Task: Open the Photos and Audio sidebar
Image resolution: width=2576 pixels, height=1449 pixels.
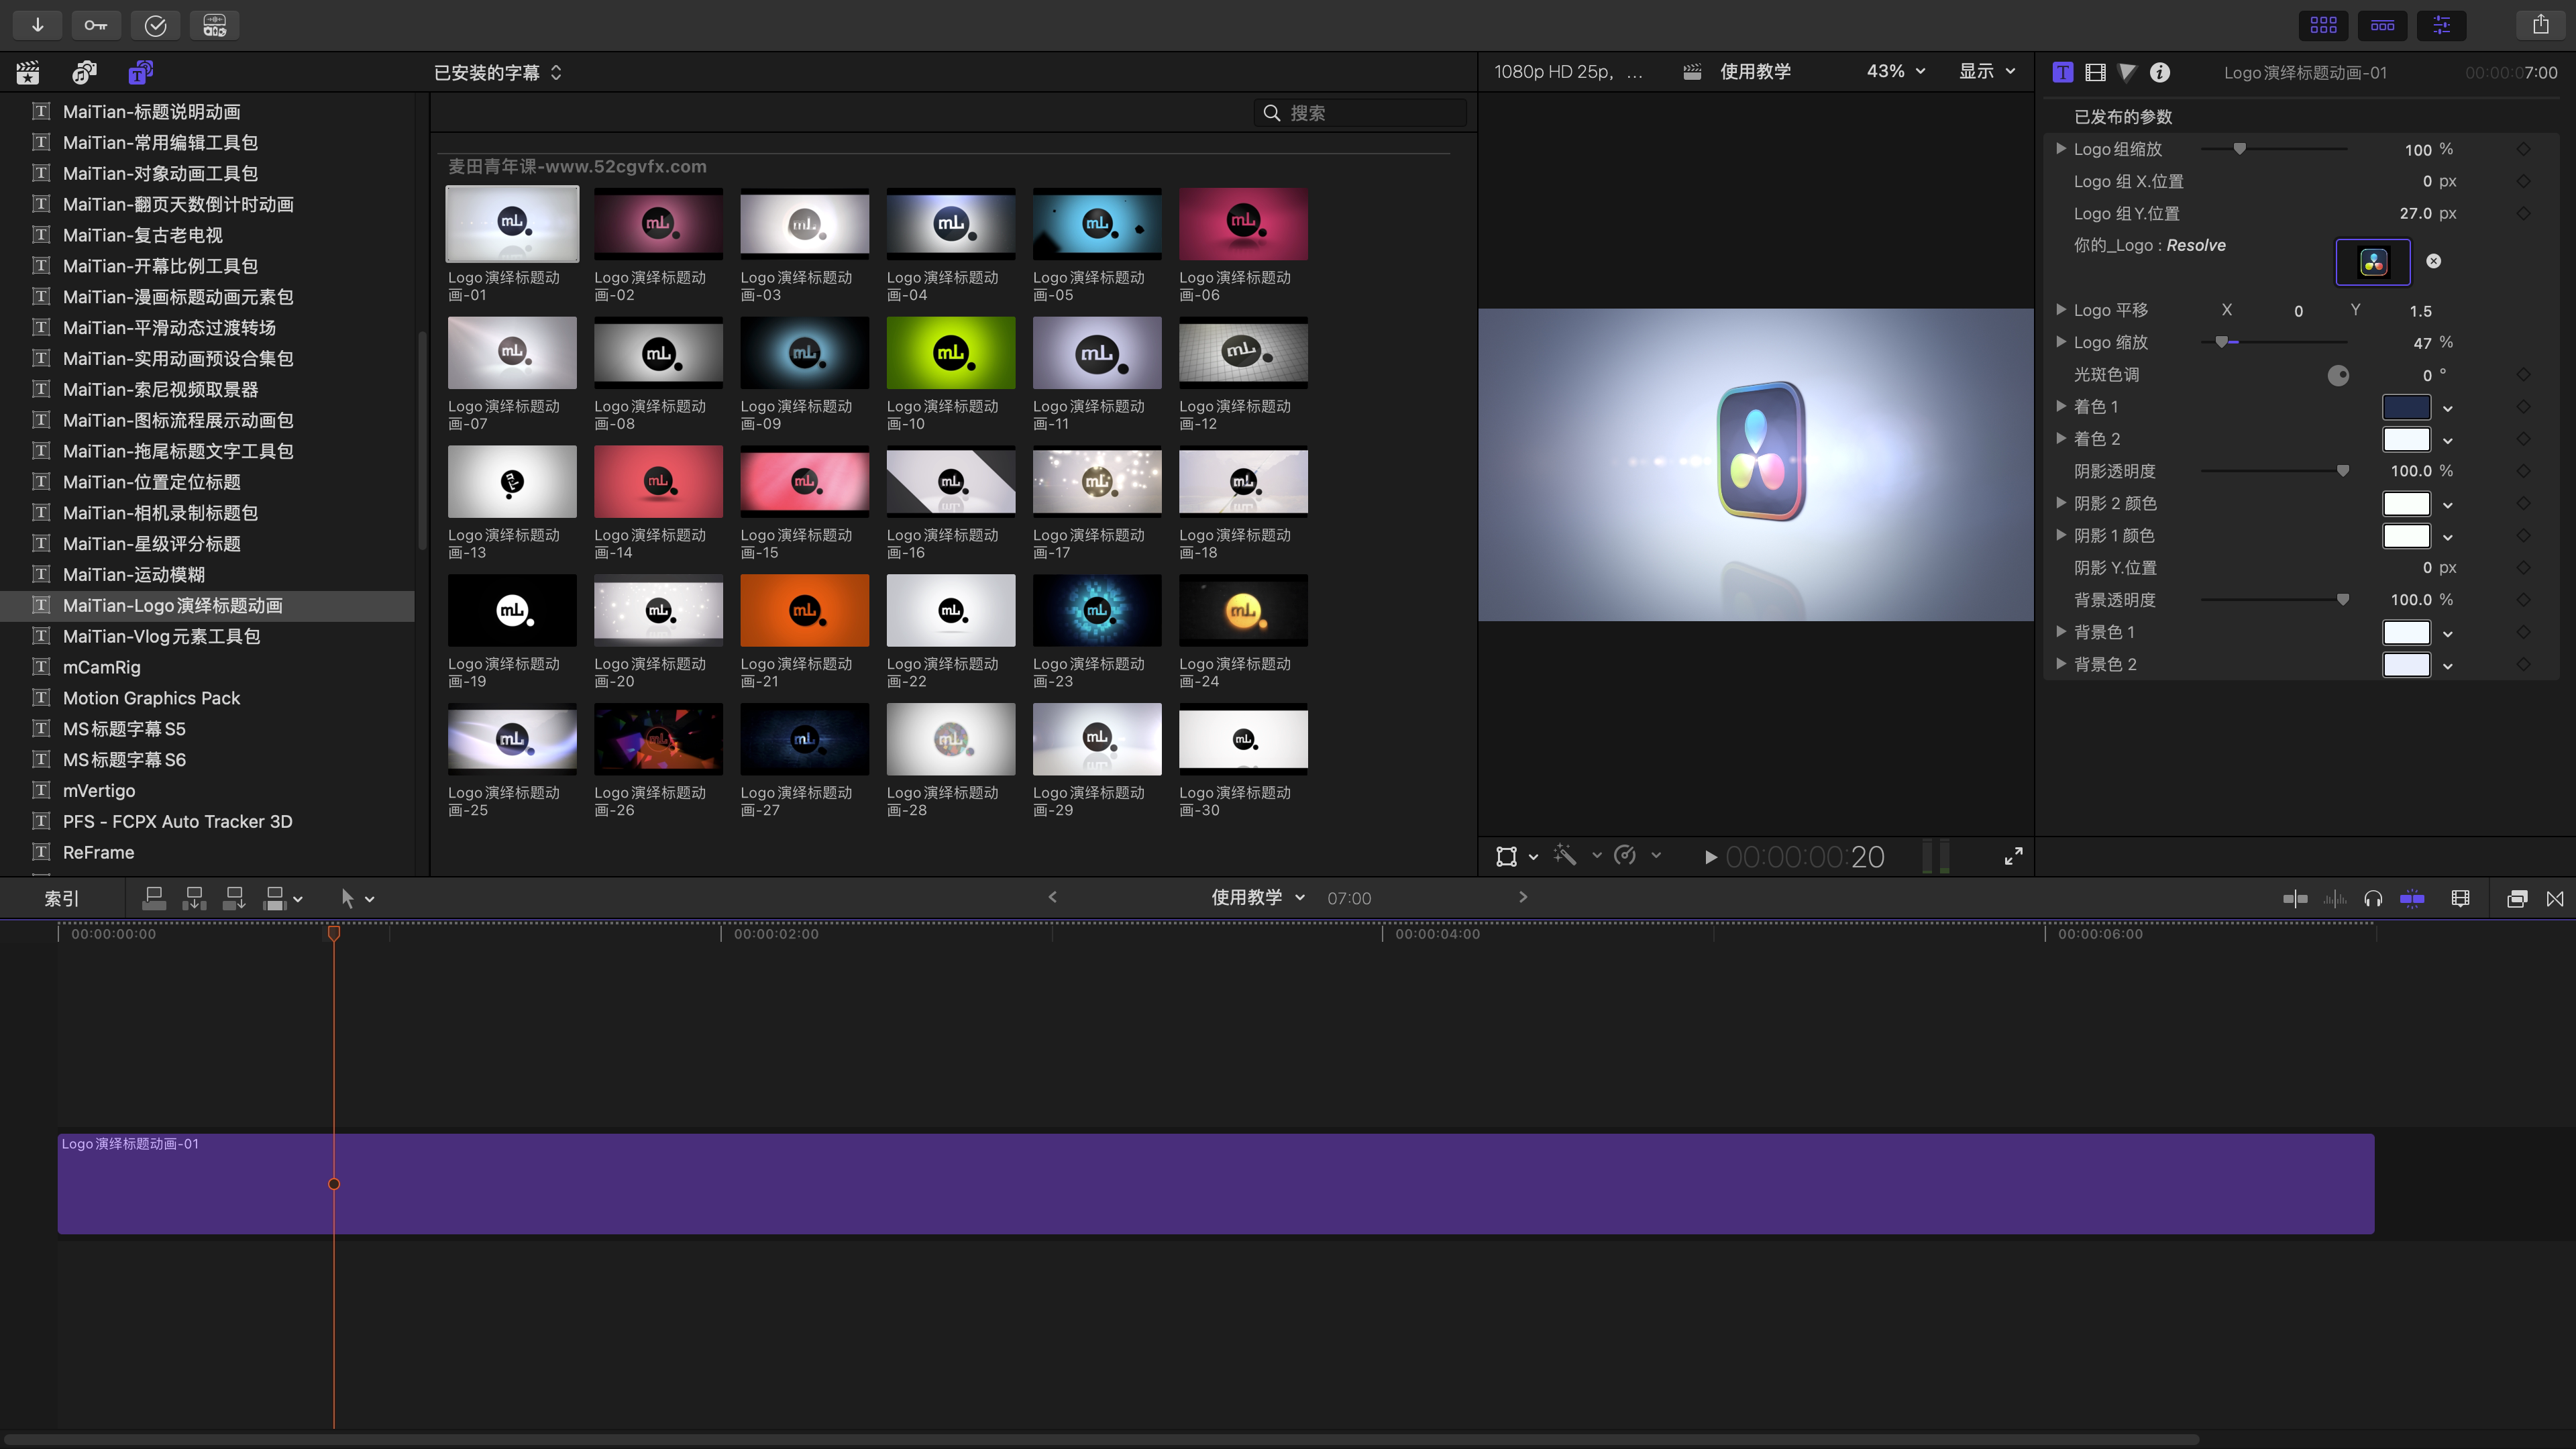Action: tap(84, 72)
